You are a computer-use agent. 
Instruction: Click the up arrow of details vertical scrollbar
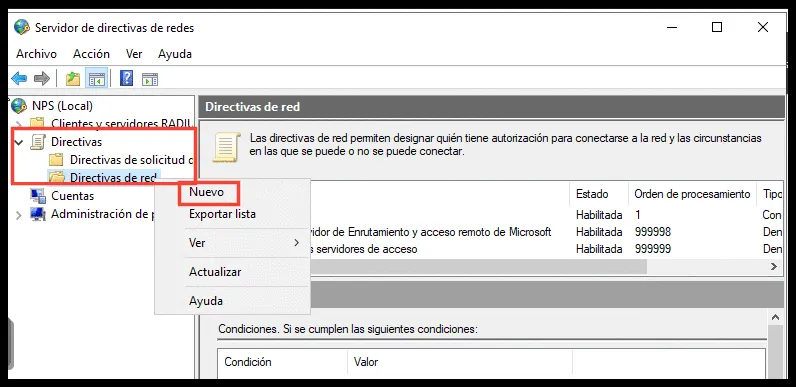point(775,317)
